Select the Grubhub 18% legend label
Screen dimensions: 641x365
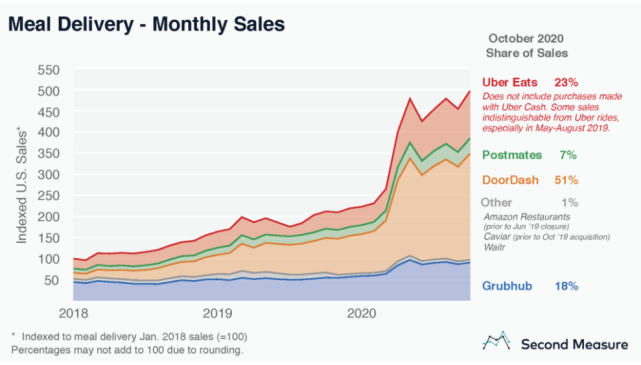point(530,286)
